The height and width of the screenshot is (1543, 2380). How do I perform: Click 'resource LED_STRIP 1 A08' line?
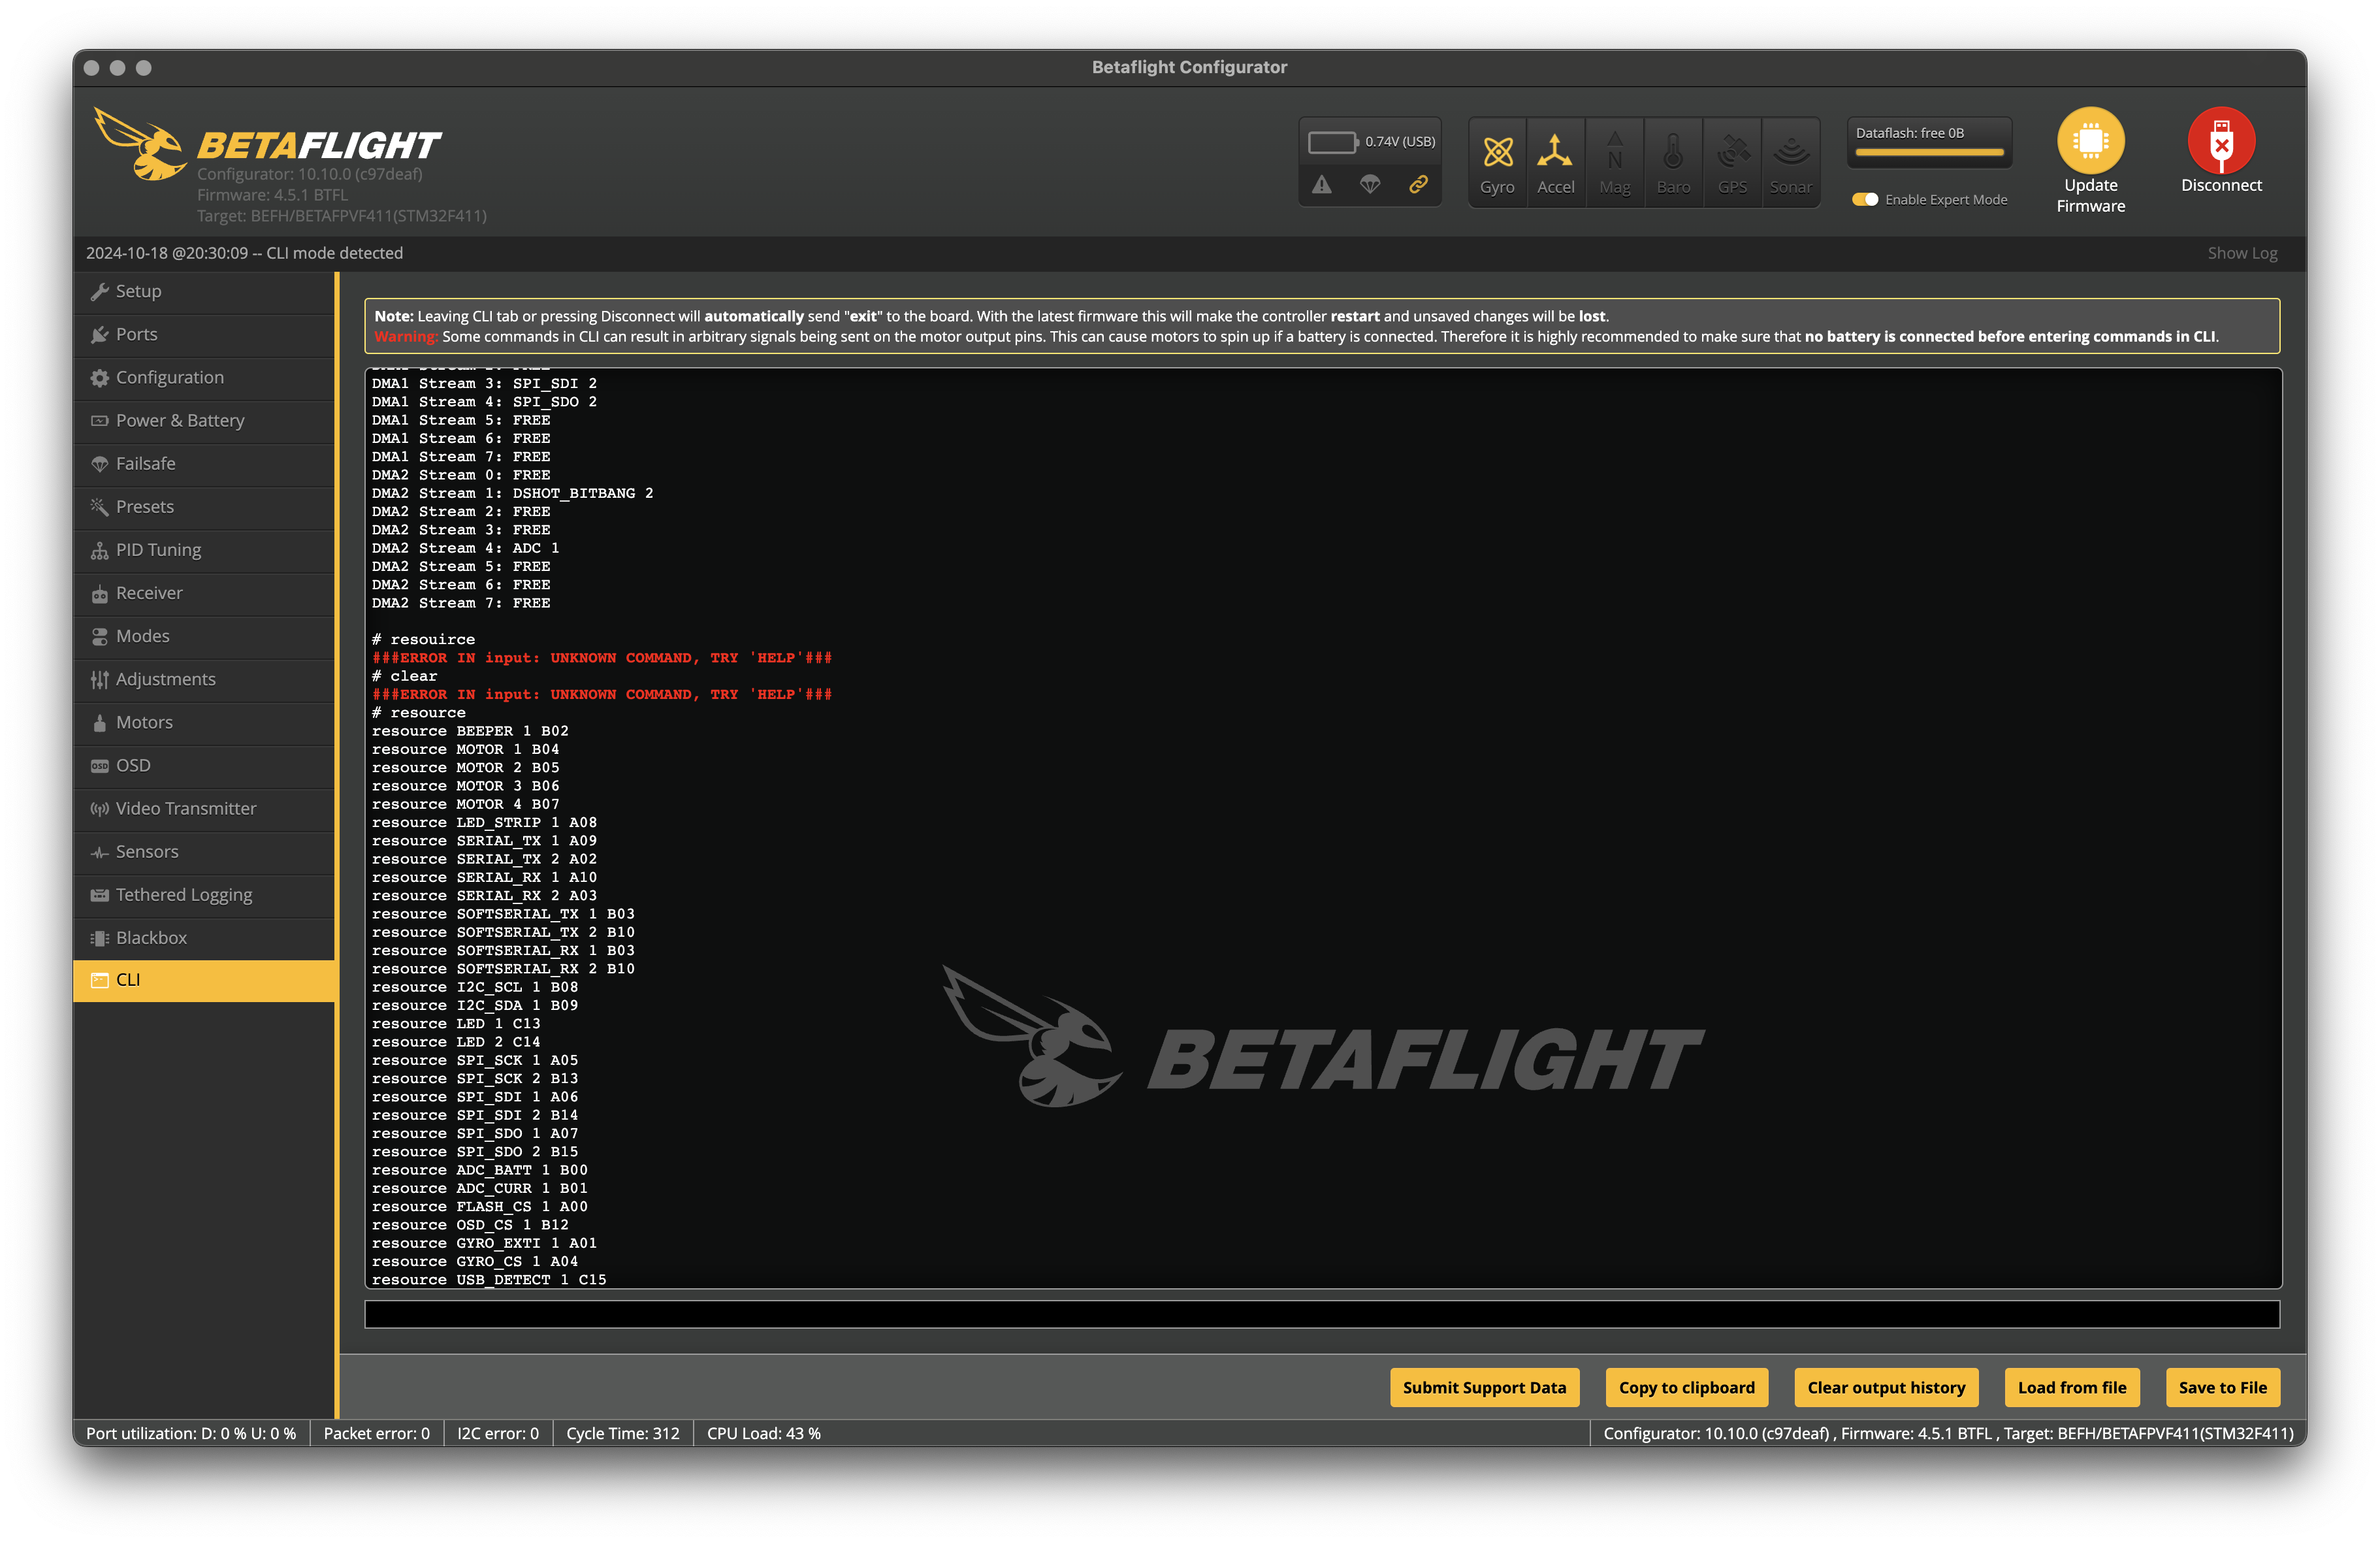pyautogui.click(x=484, y=822)
